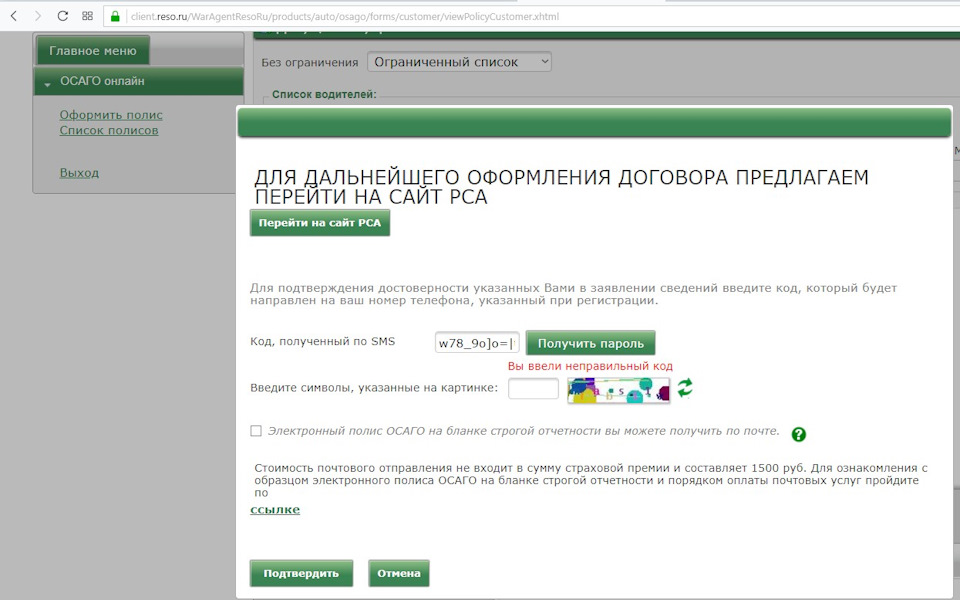Focus the captcha symbols input field
960x600 pixels.
[533, 388]
